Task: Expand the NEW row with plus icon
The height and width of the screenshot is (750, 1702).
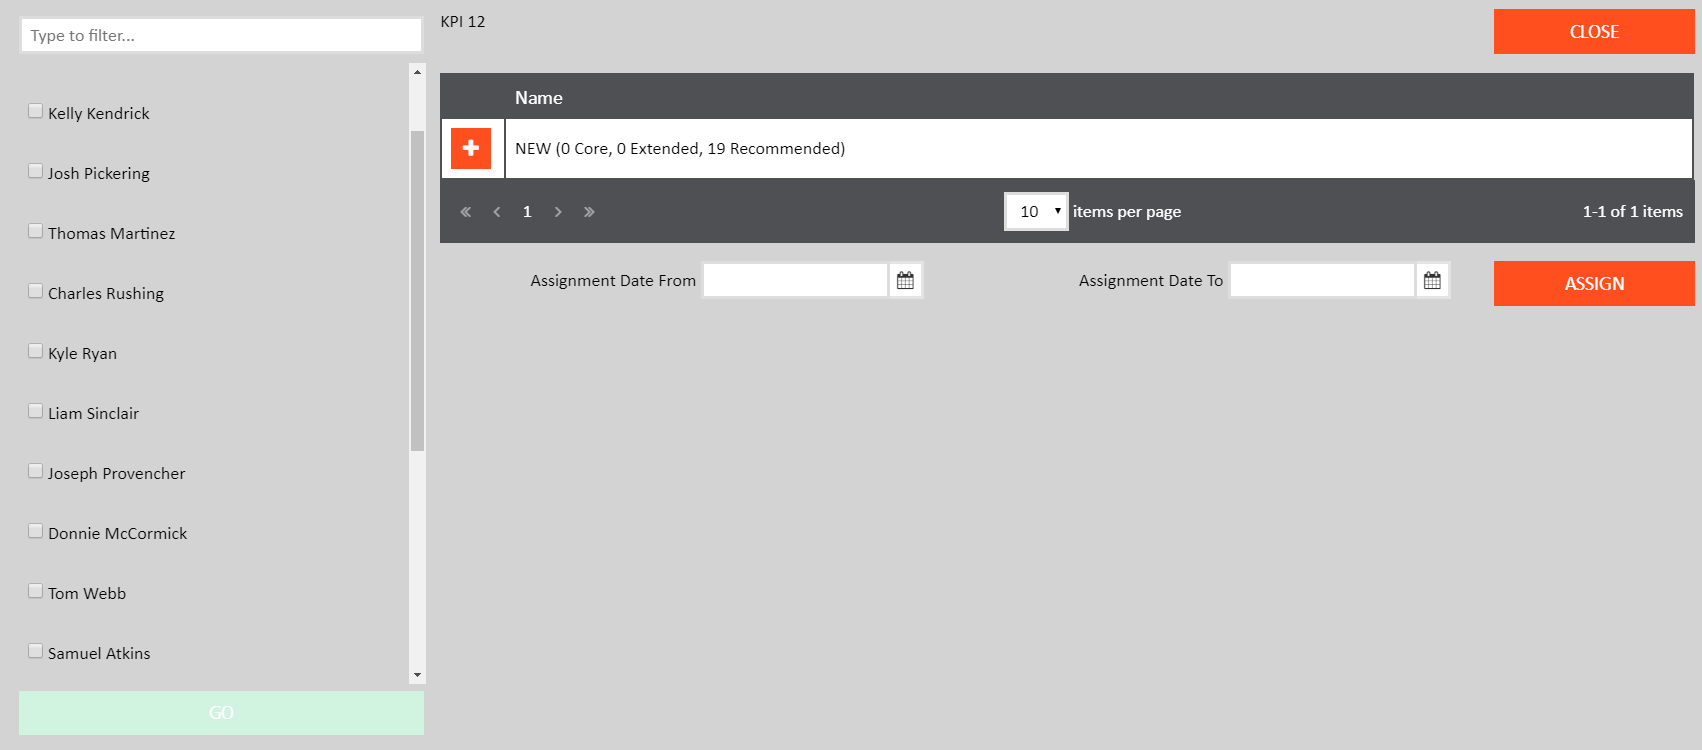Action: (471, 148)
